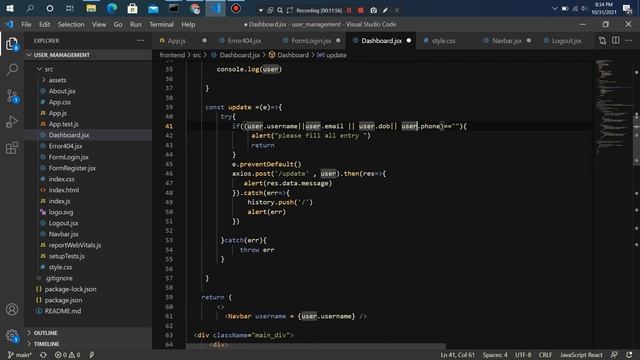Image resolution: width=640 pixels, height=360 pixels.
Task: Open About.jsx in explorer
Action: coord(62,91)
